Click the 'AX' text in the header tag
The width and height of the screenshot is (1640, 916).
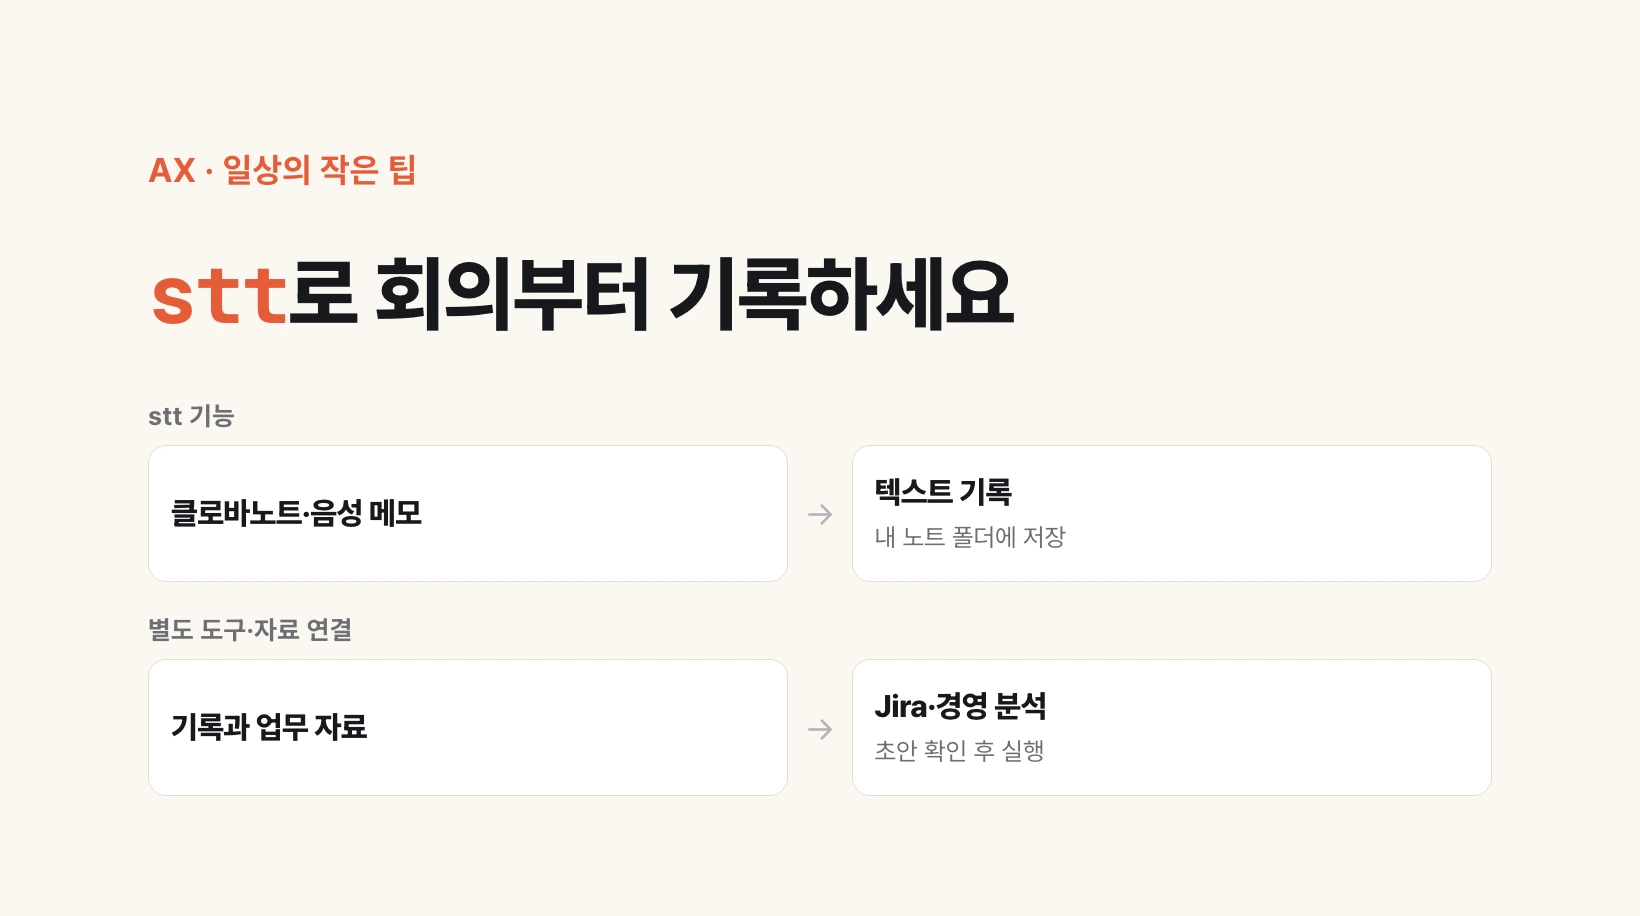[x=172, y=170]
